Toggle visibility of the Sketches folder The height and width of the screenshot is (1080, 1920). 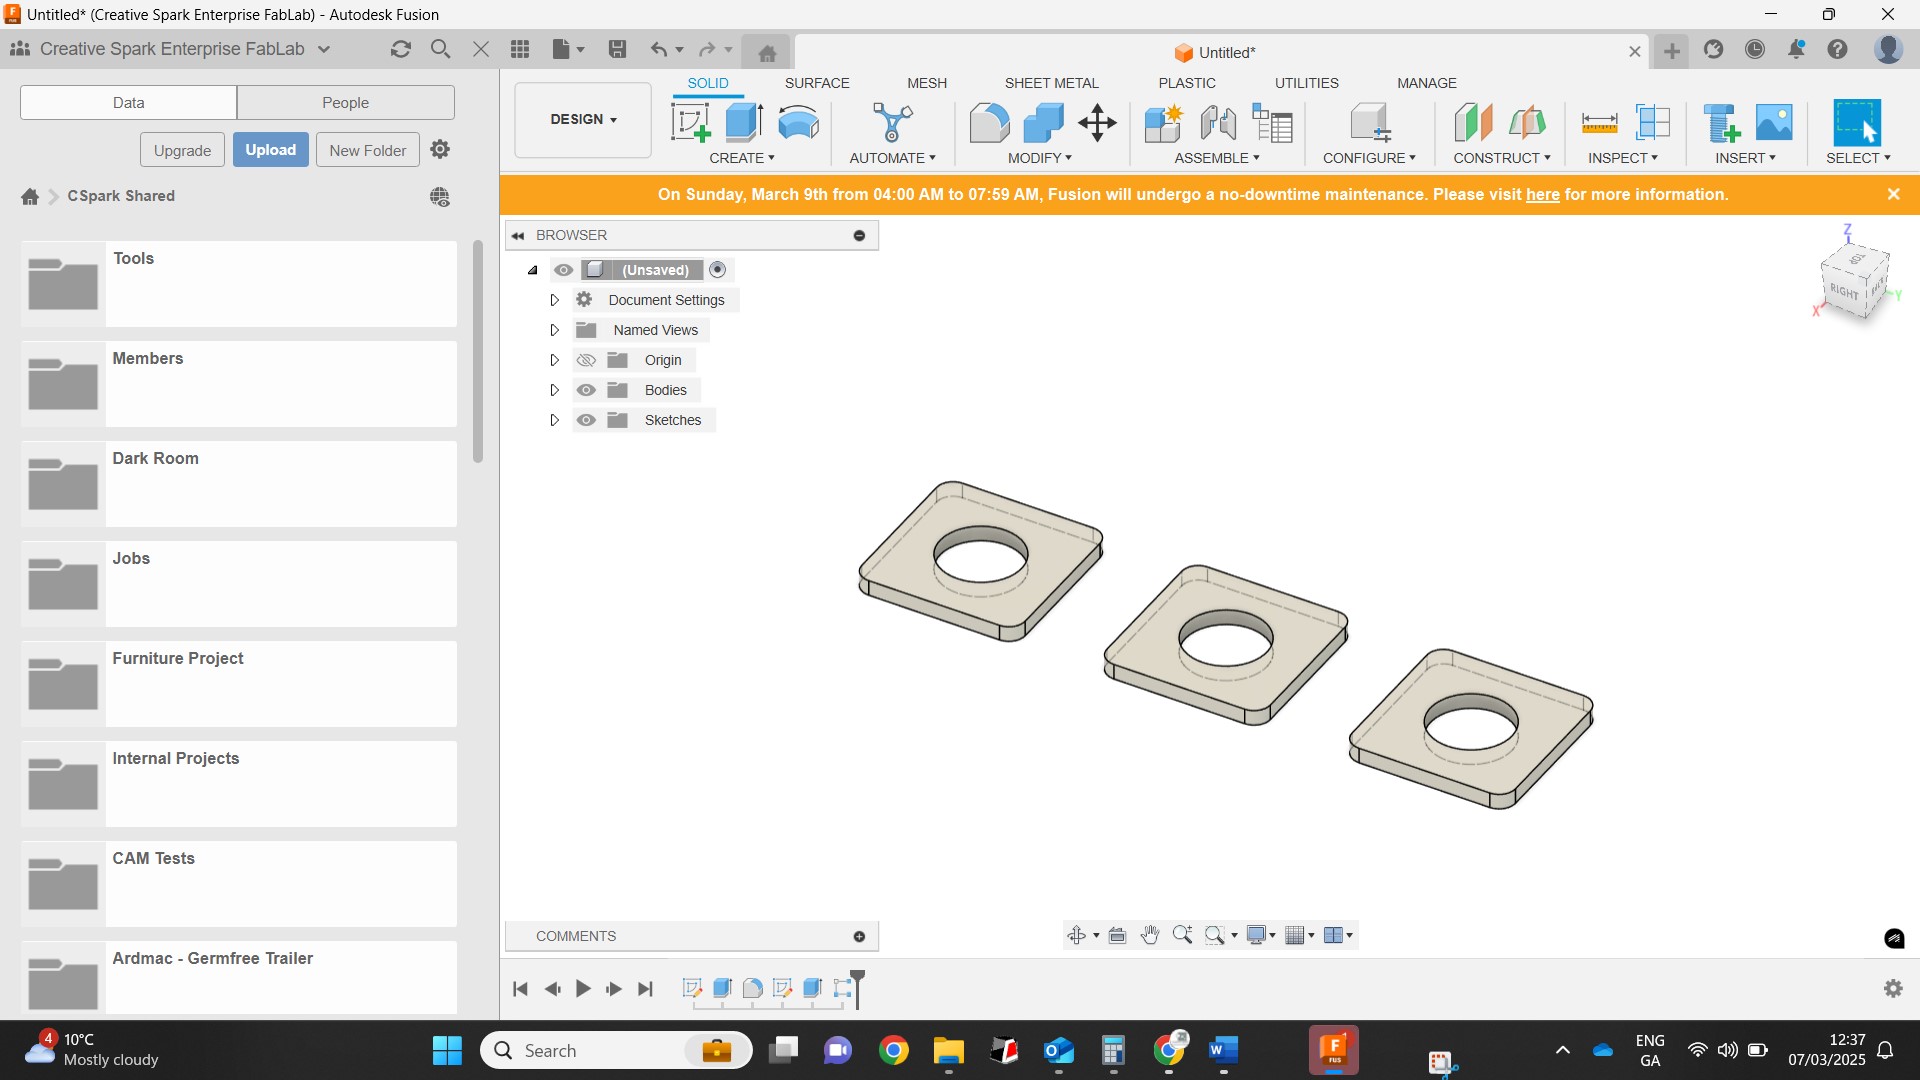tap(586, 420)
